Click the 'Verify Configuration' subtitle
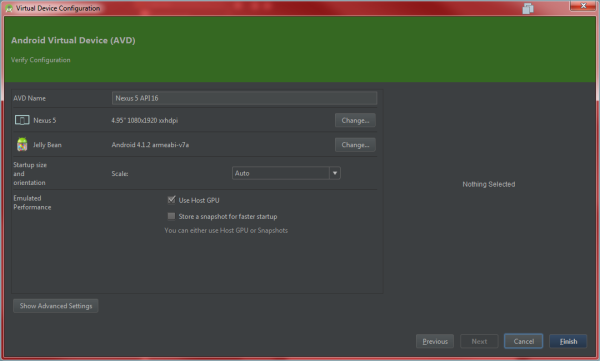Viewport: 600px width, 361px height. pyautogui.click(x=41, y=60)
